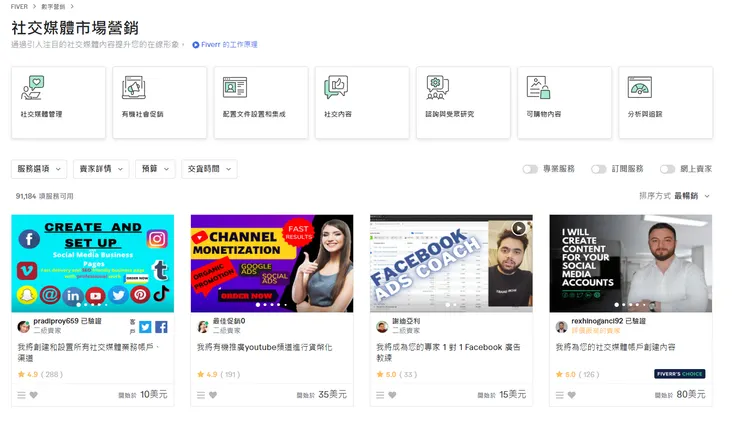Image resolution: width=740 pixels, height=421 pixels.
Task: Open gig title 我將創建和設置所有社交媒體業務帳戶
Action: [x=89, y=352]
